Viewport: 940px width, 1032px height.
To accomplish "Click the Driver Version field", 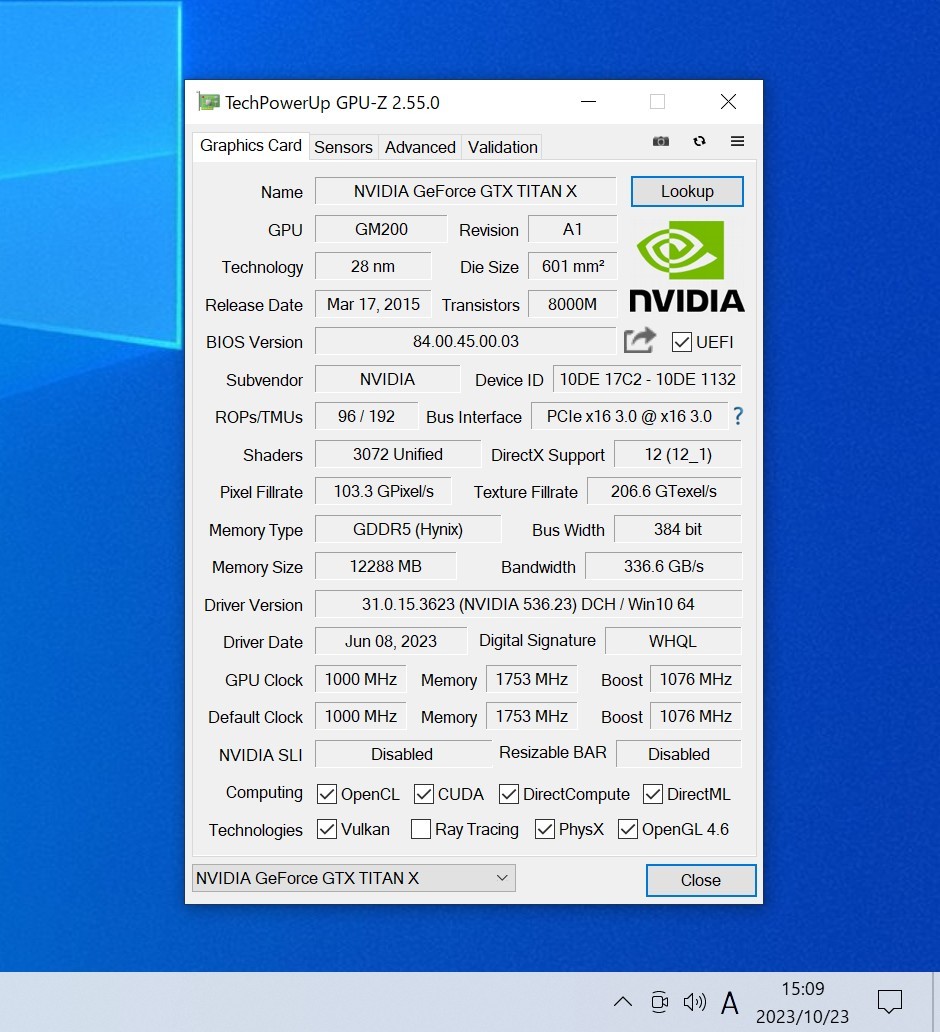I will (x=528, y=604).
